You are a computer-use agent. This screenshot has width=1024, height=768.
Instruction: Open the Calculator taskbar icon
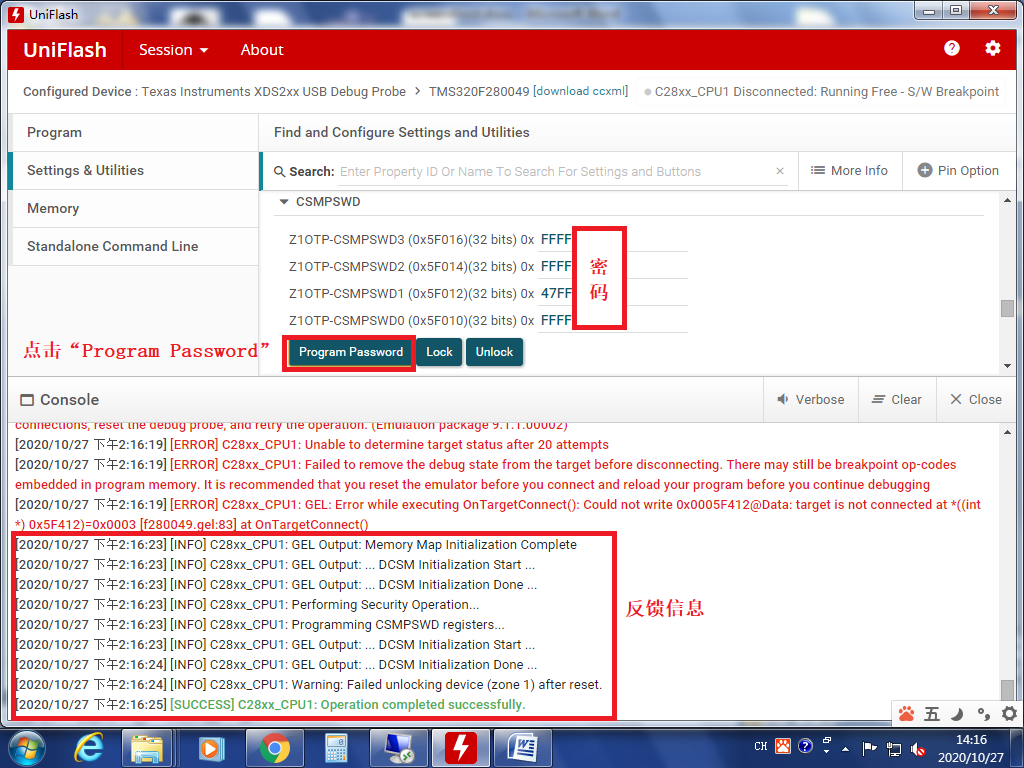(x=336, y=748)
